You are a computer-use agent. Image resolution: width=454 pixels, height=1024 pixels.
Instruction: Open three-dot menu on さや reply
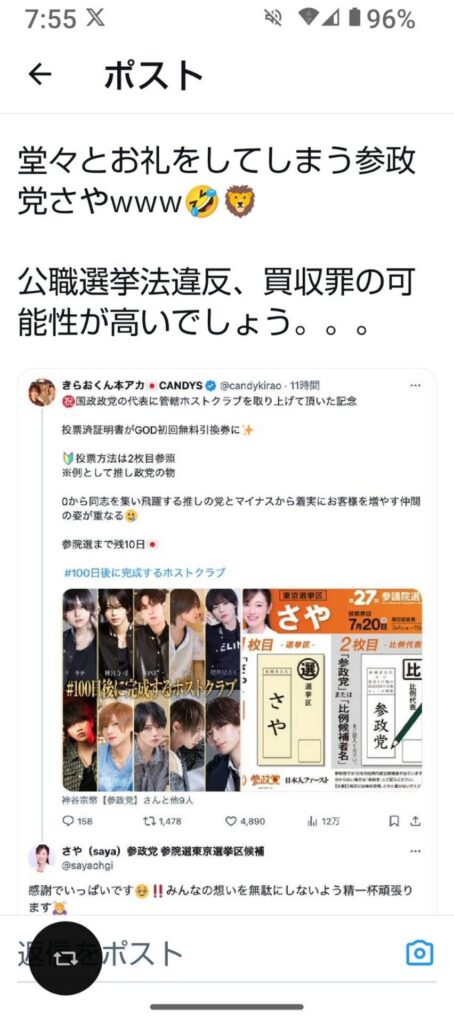tap(415, 852)
